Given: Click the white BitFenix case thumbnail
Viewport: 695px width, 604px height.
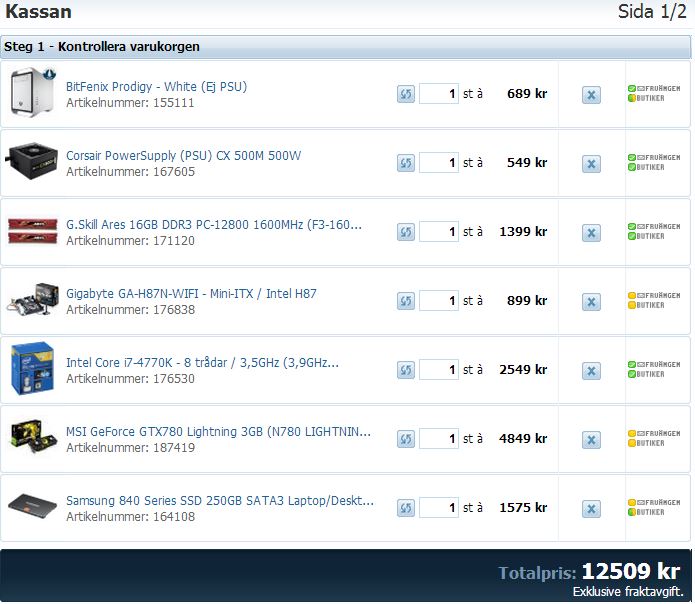Looking at the screenshot, I should coord(33,92).
